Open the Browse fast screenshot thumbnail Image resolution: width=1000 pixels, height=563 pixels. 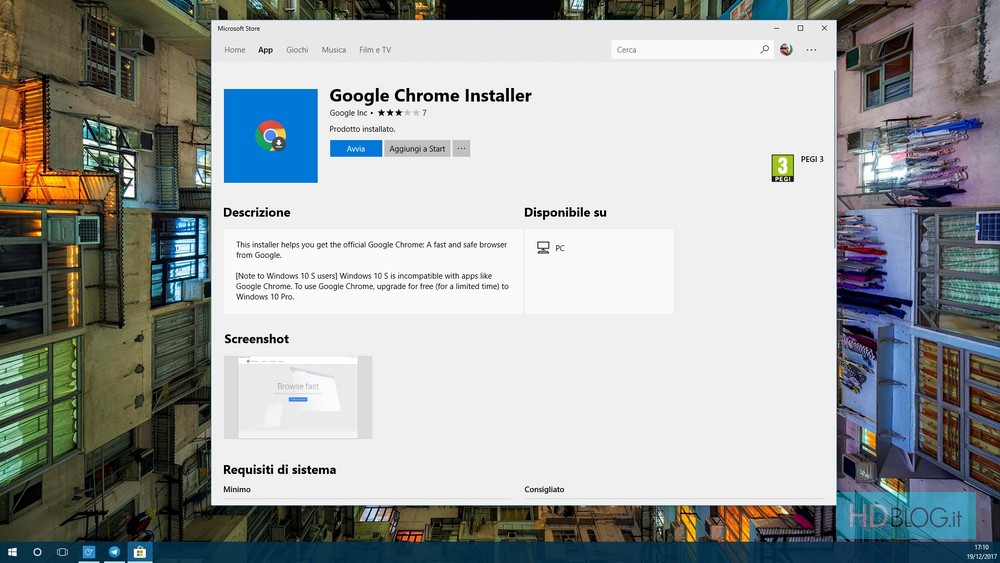point(298,397)
